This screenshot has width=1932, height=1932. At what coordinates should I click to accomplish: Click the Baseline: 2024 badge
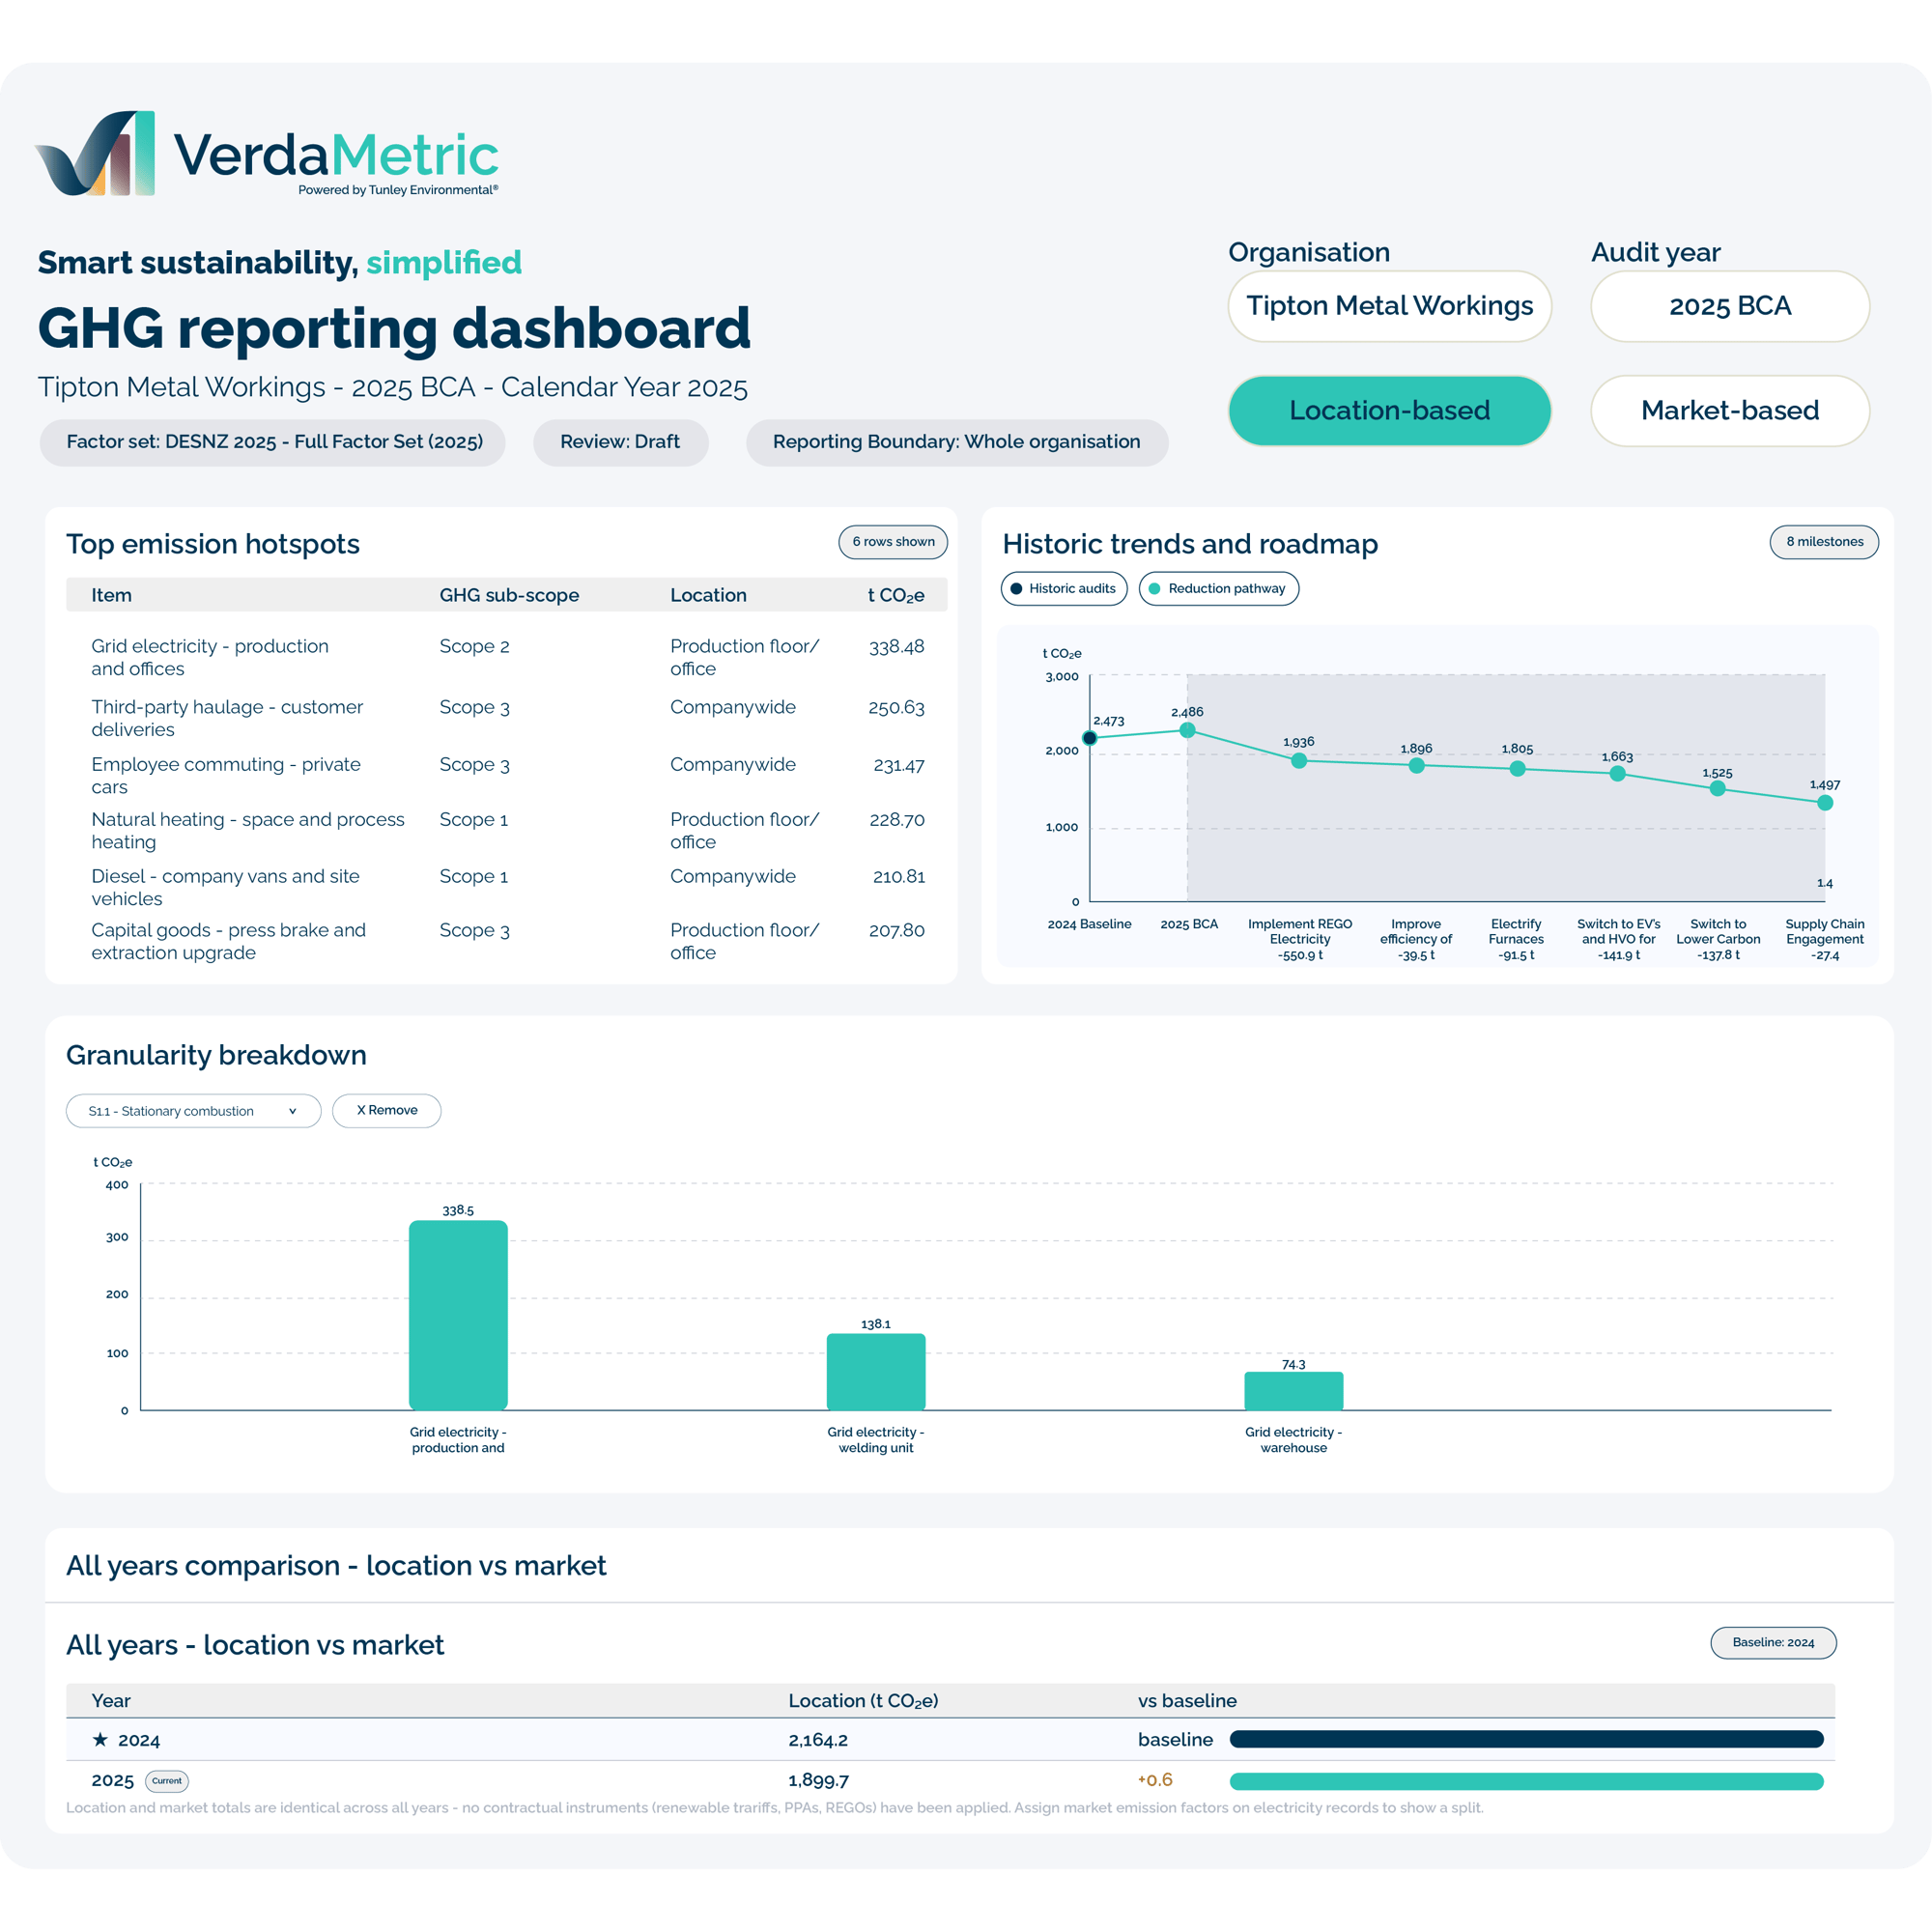coord(1773,1642)
